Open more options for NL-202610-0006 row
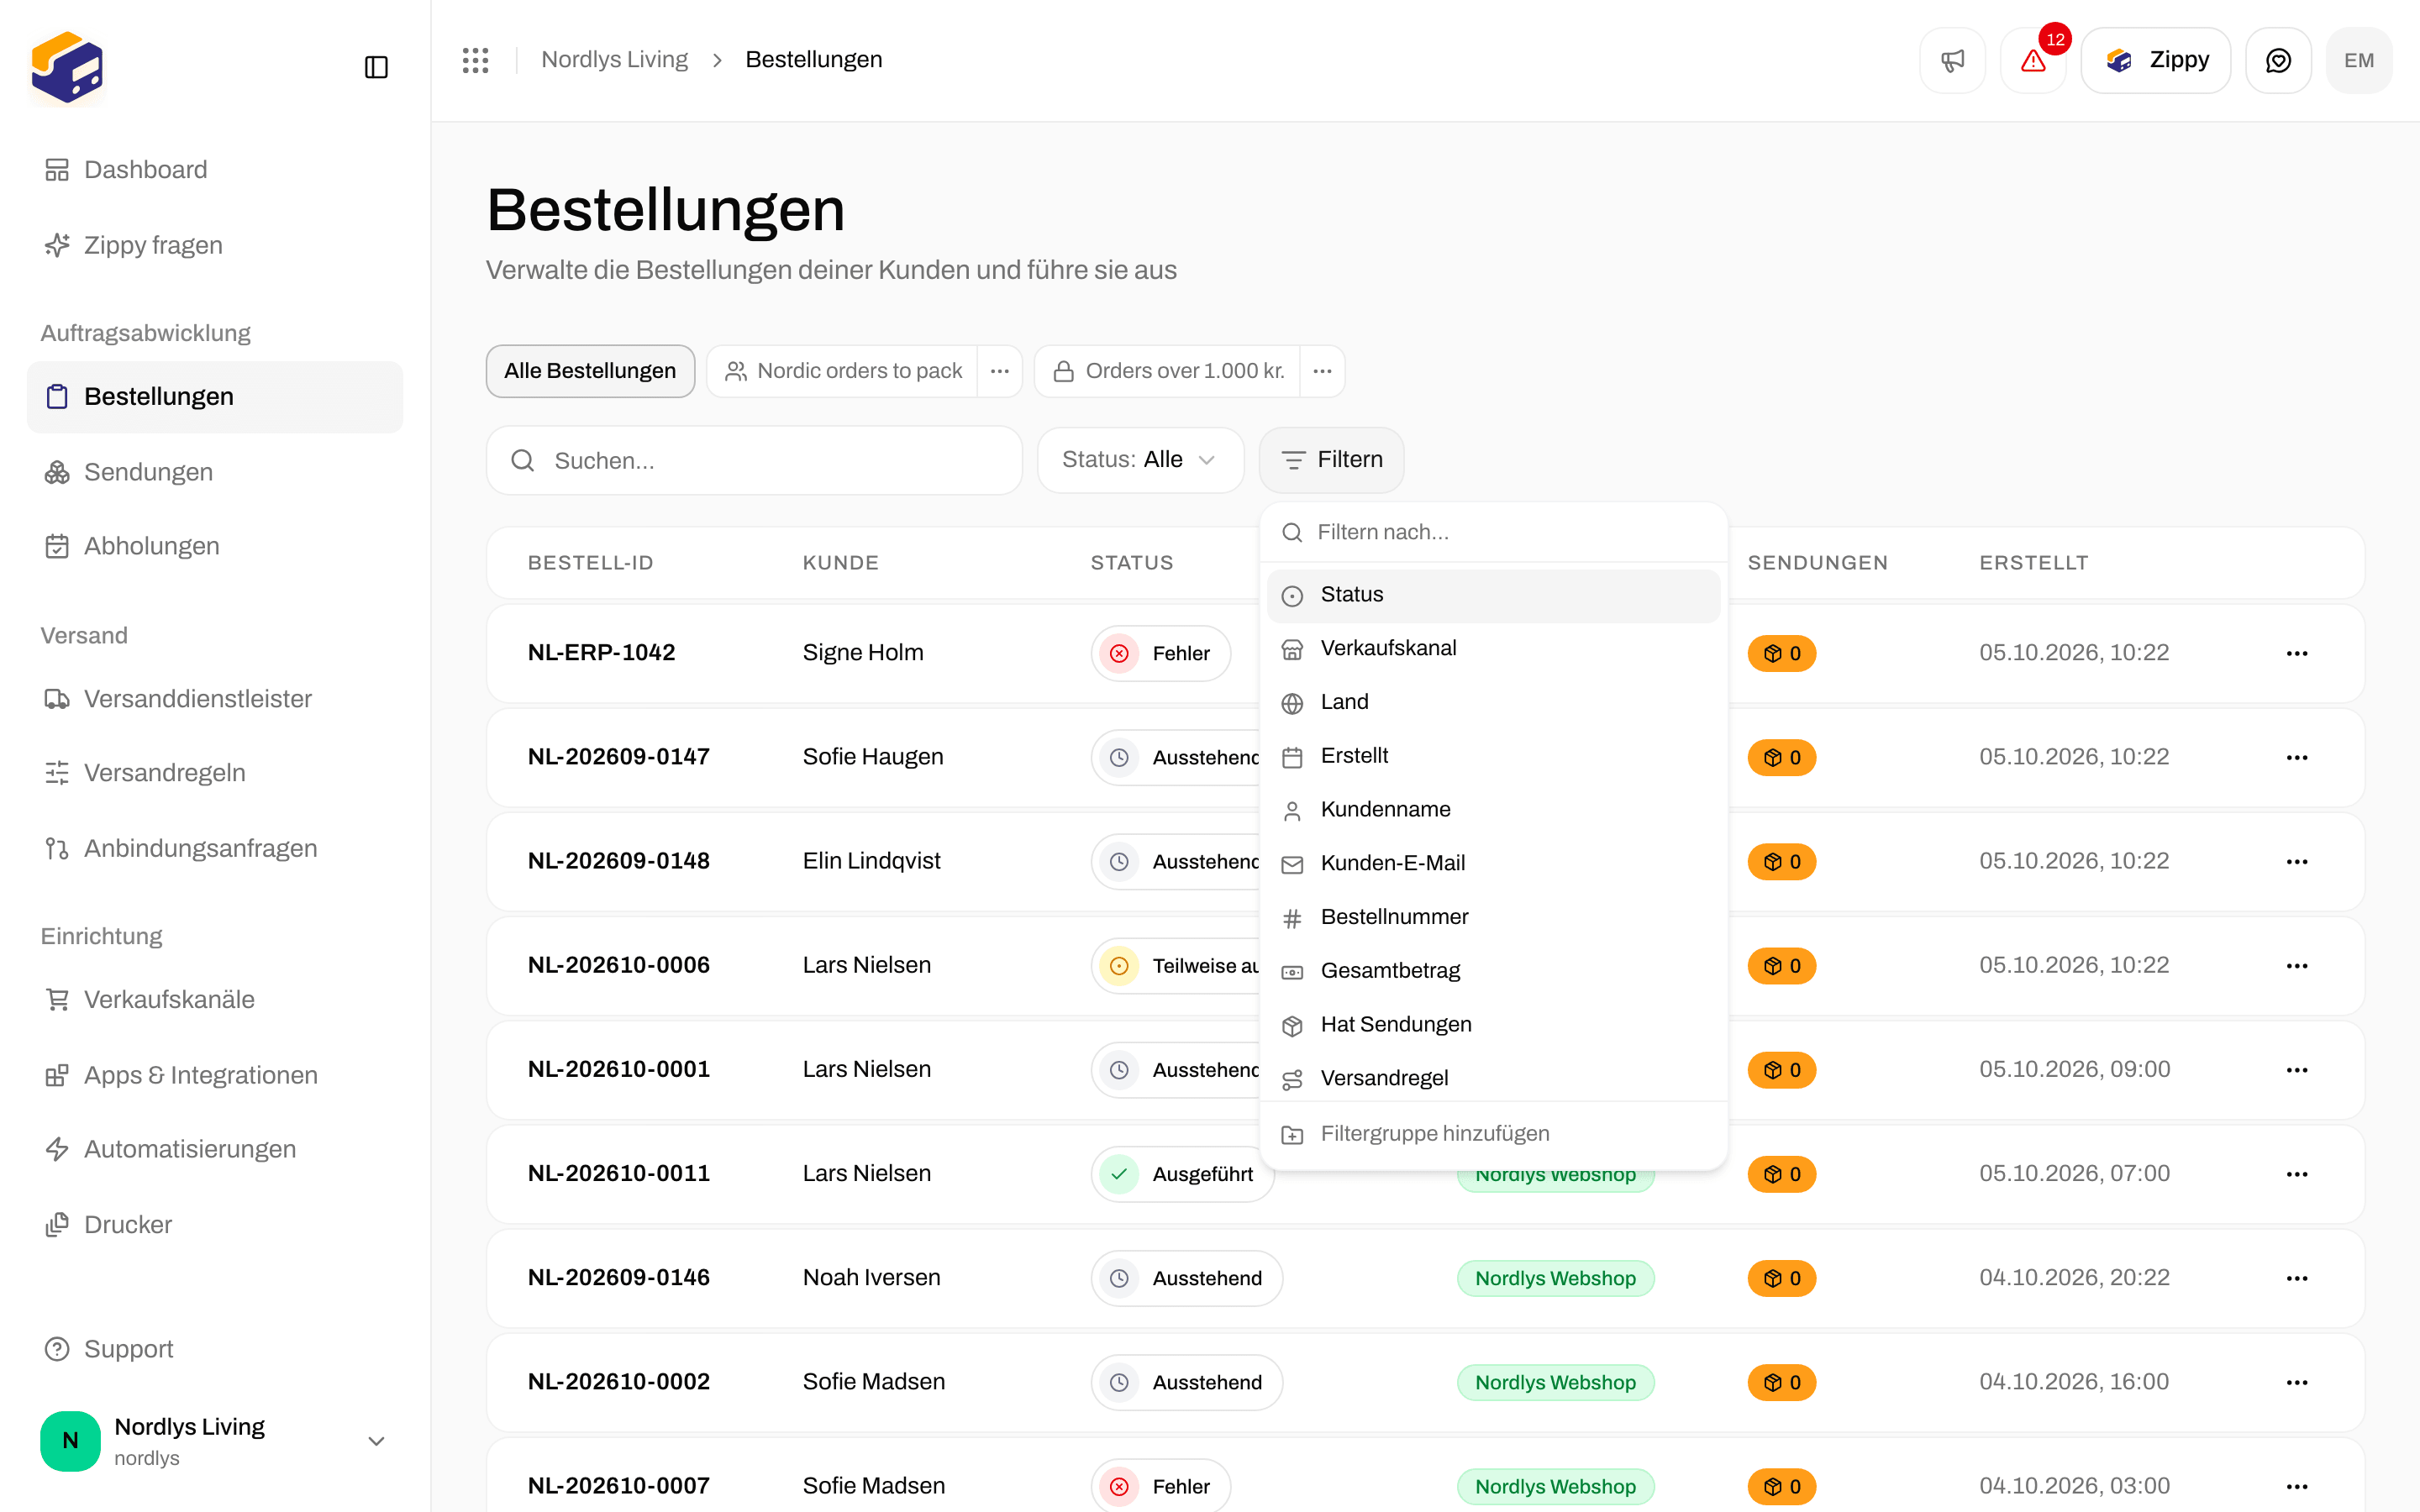 coord(2297,966)
